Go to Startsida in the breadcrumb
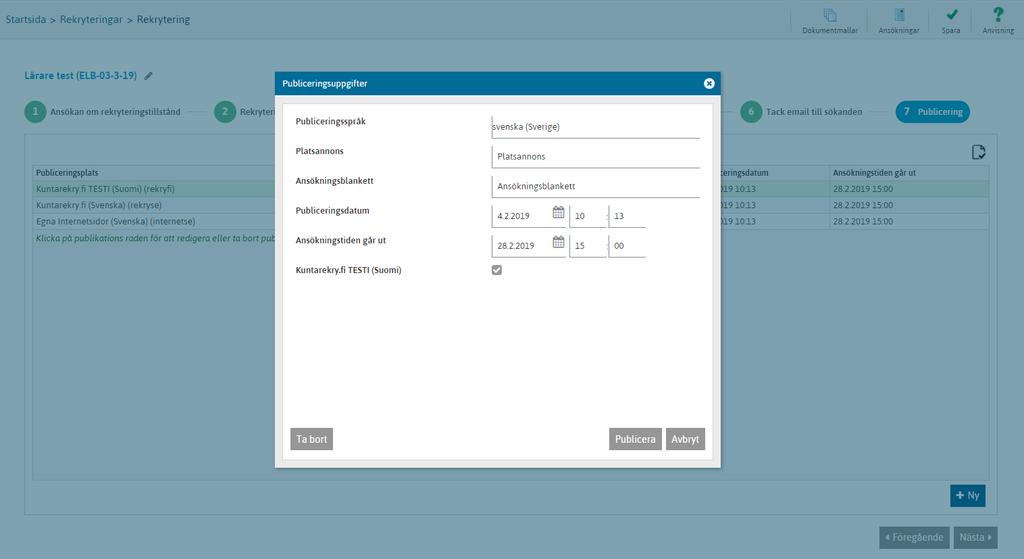The image size is (1024, 559). point(25,20)
